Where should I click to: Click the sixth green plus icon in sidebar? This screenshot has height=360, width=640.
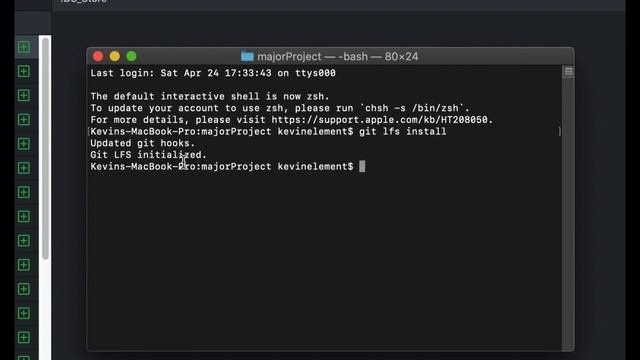(x=24, y=168)
